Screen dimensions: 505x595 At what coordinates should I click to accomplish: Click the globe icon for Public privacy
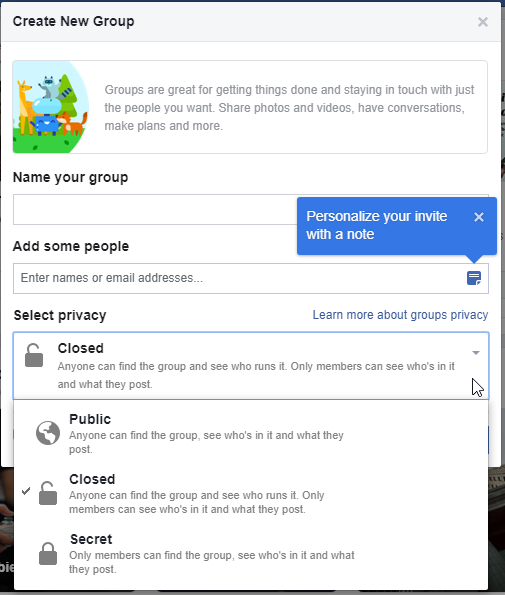tap(48, 433)
